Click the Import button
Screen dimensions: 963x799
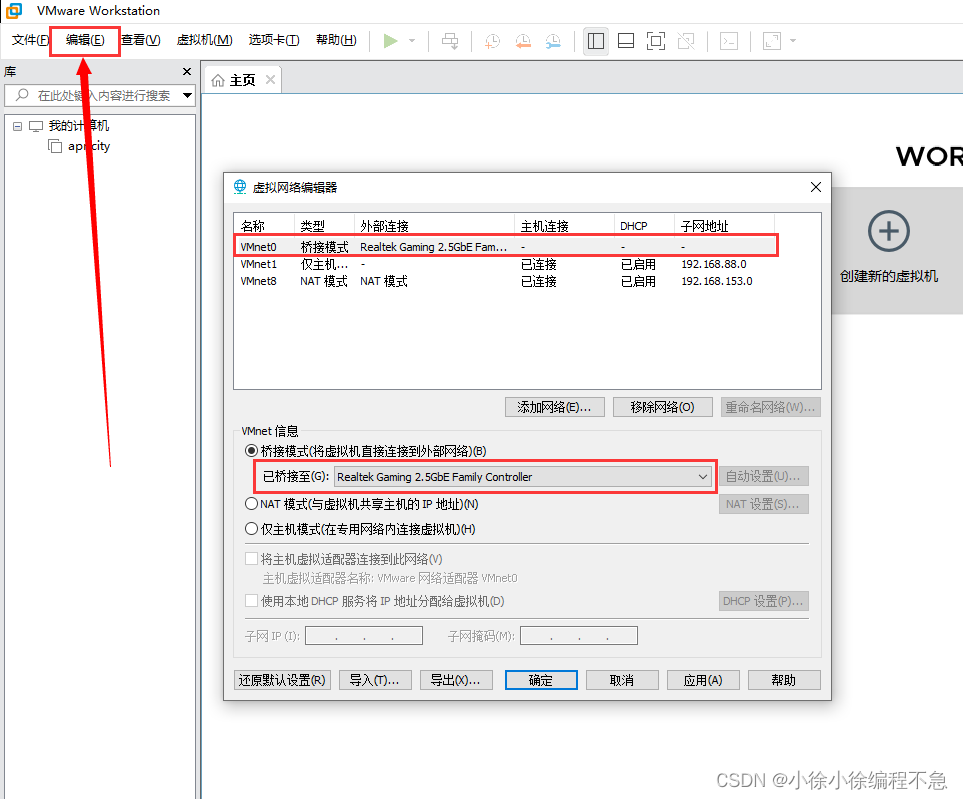pos(375,680)
